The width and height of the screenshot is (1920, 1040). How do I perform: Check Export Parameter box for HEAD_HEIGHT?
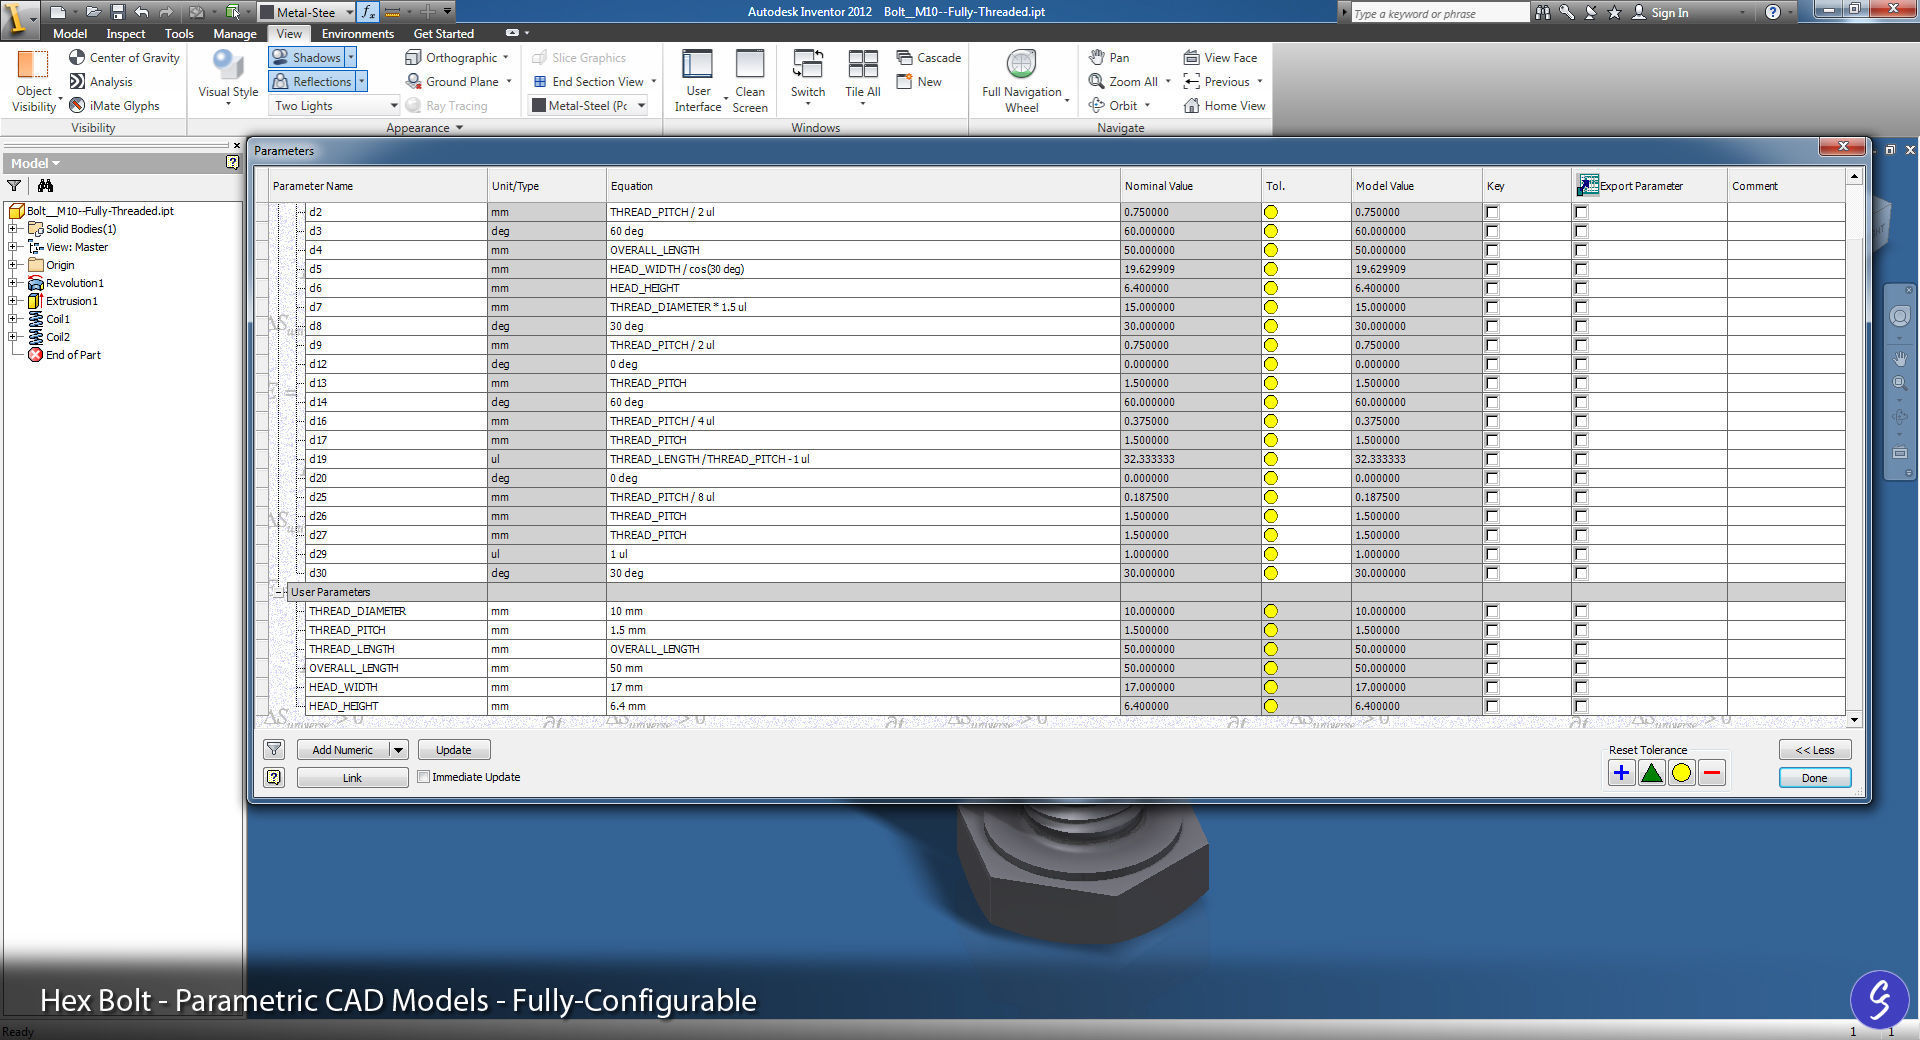coord(1581,706)
